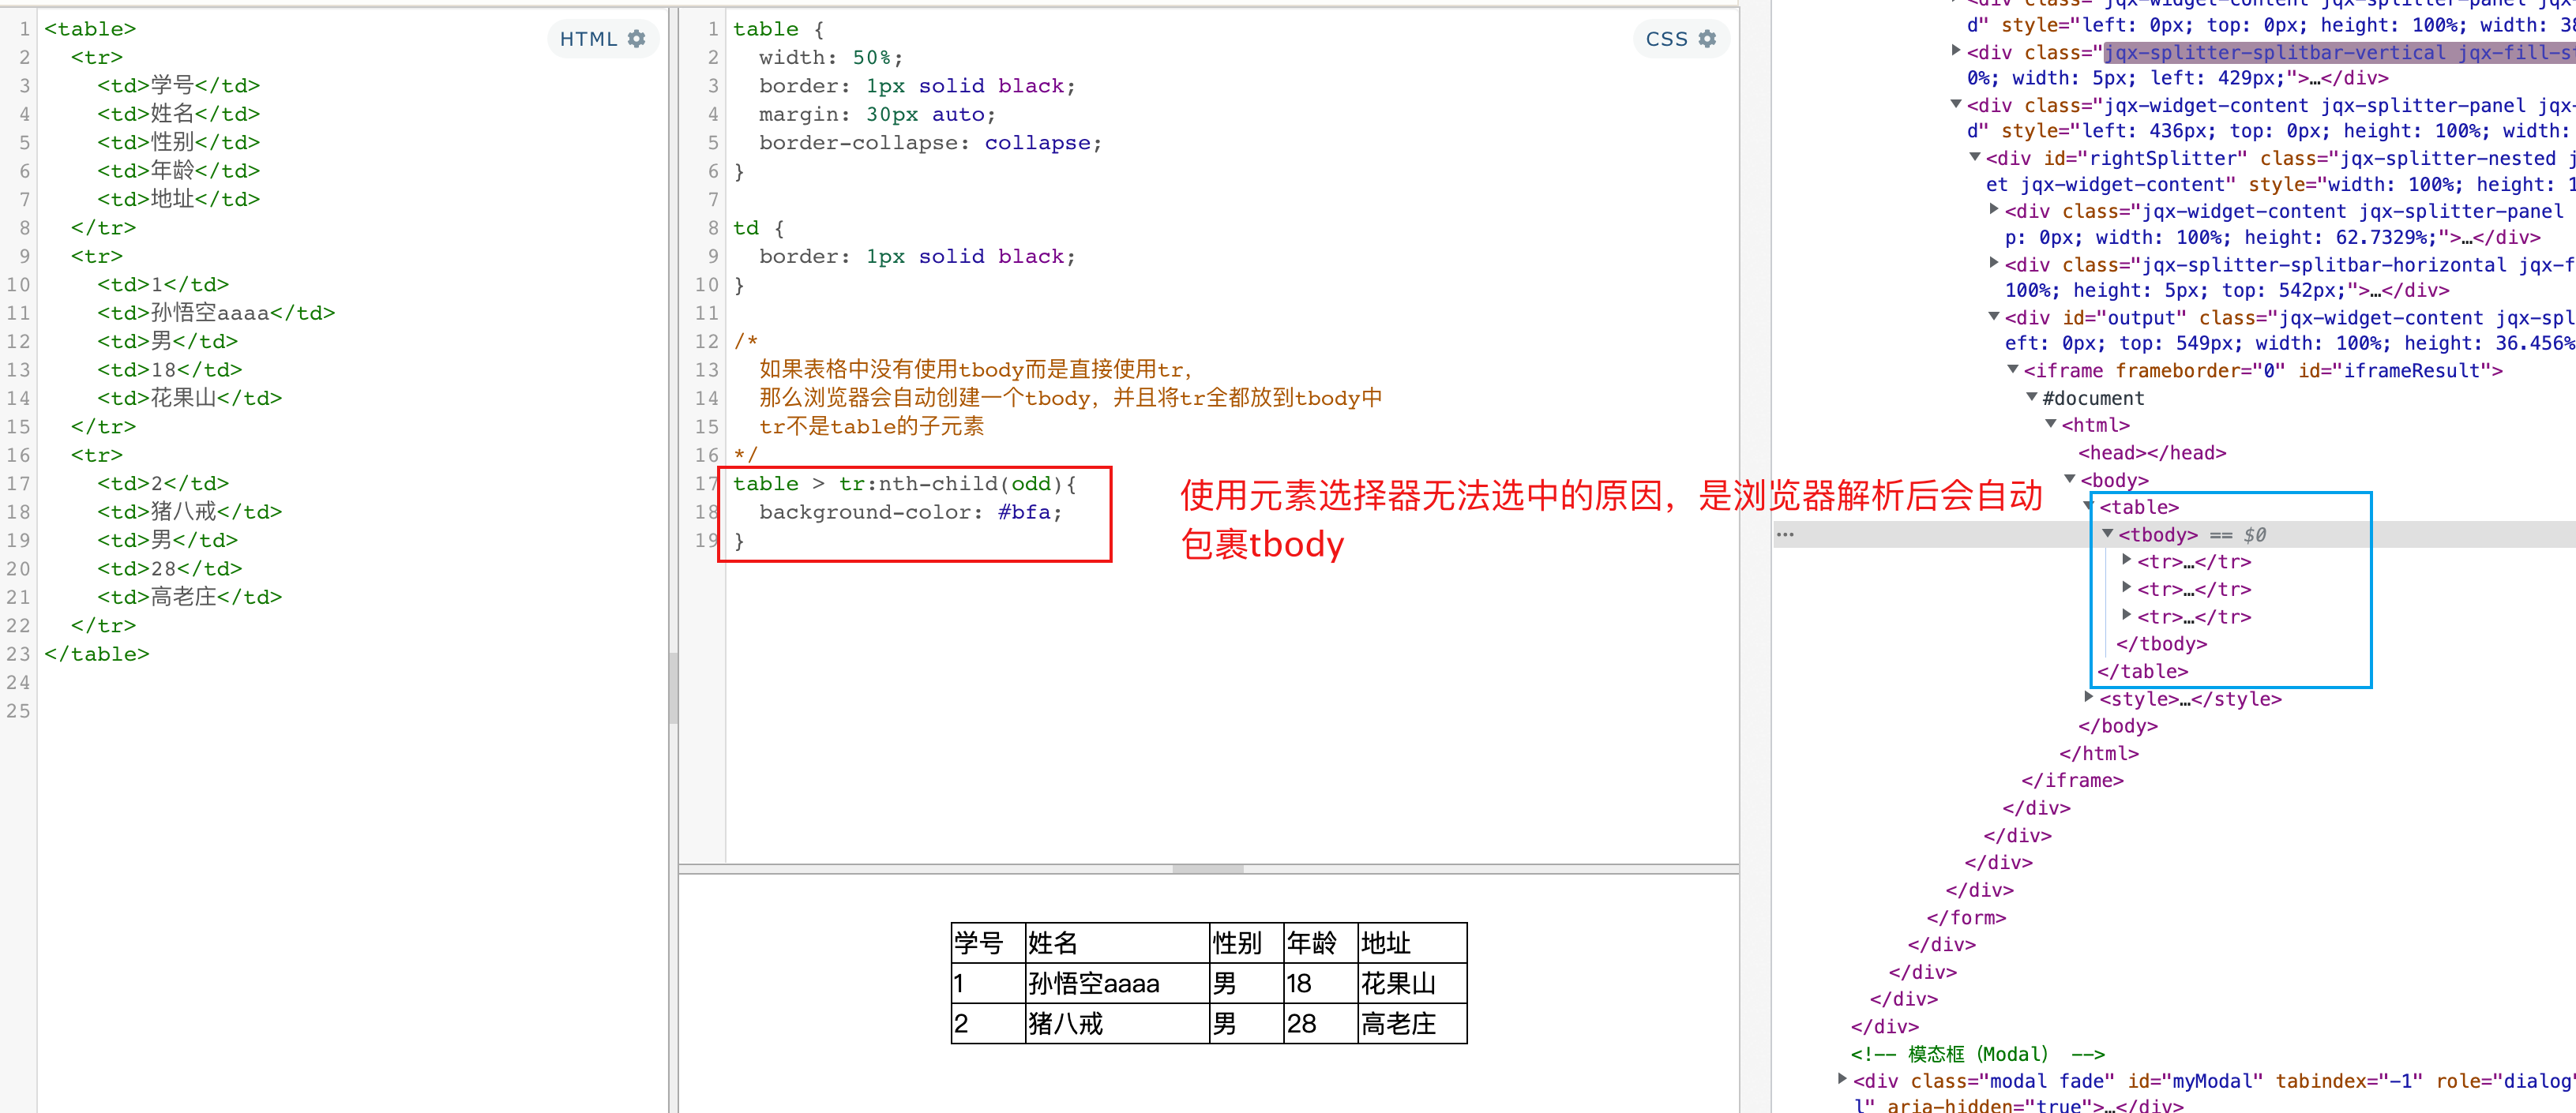Select the closing </tbody> tag line

[x=2161, y=644]
